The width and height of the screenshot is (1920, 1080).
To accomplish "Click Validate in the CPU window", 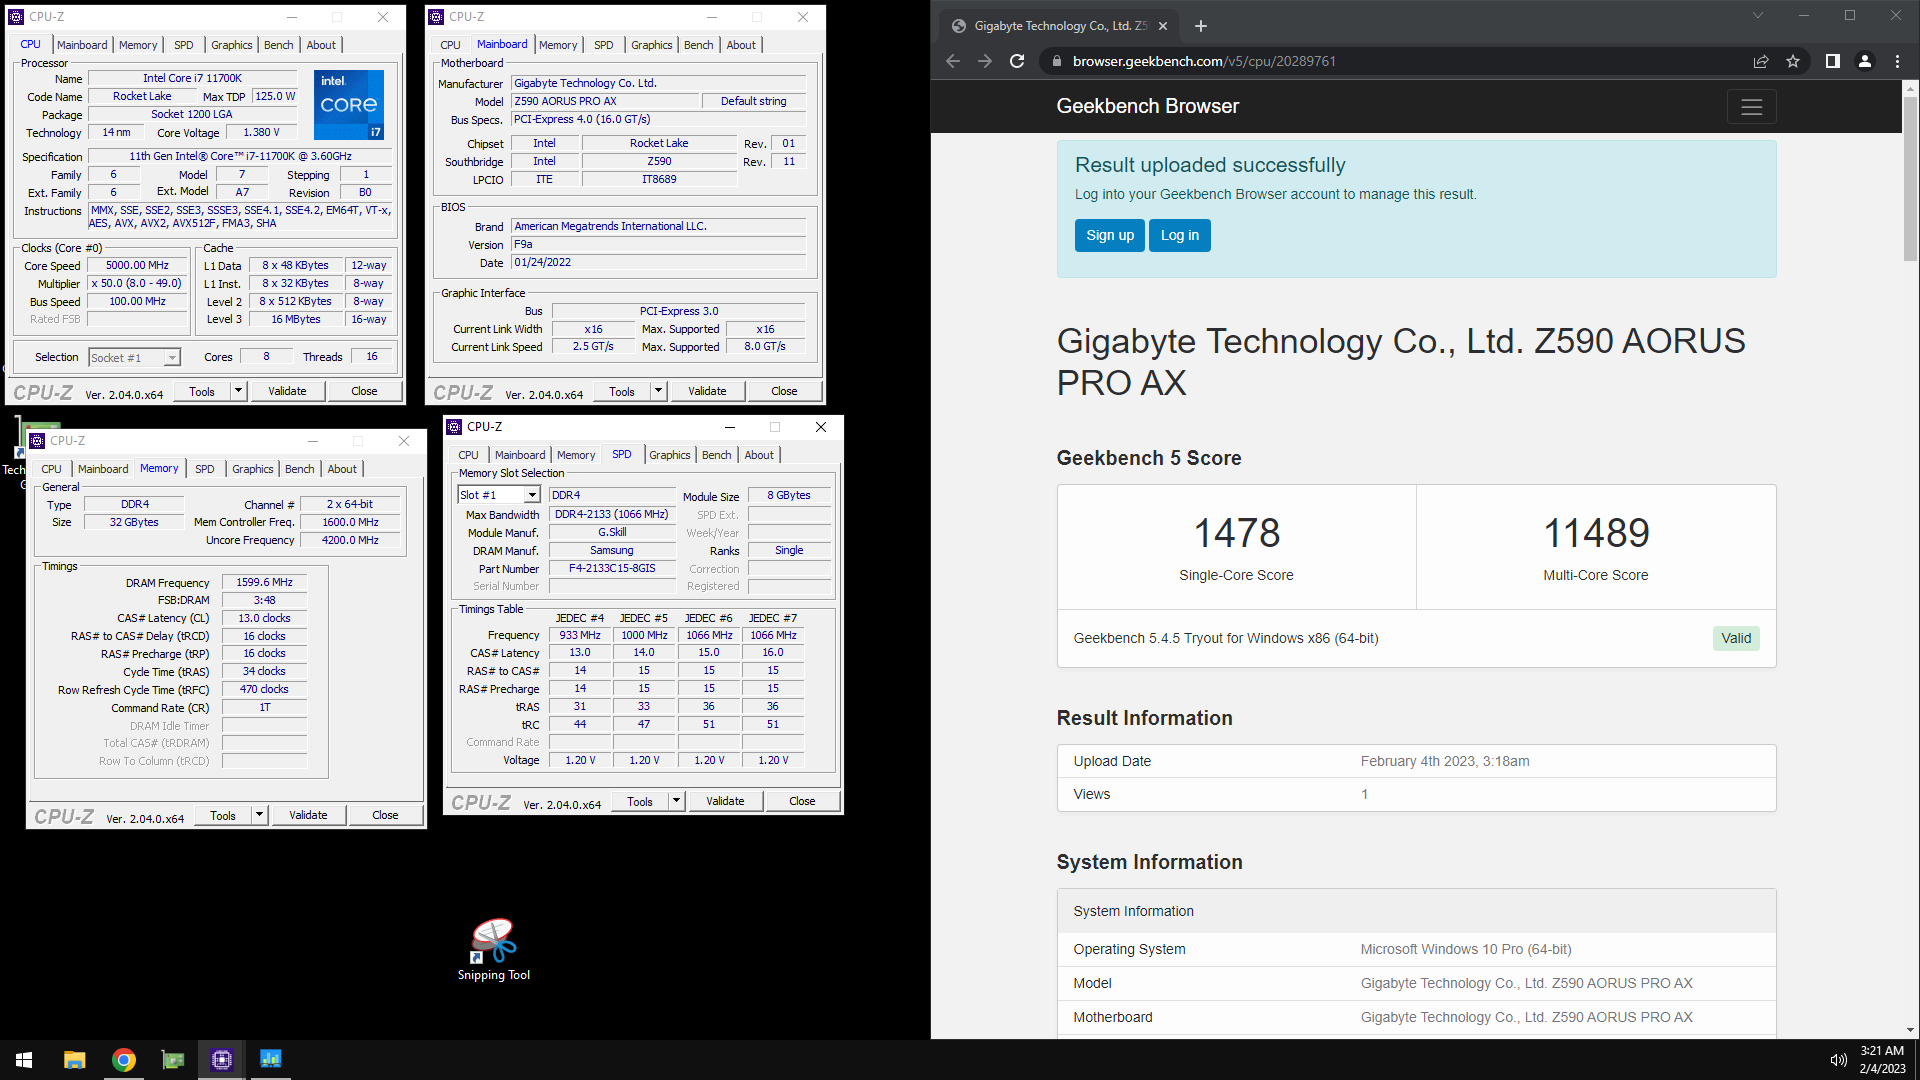I will coord(287,391).
